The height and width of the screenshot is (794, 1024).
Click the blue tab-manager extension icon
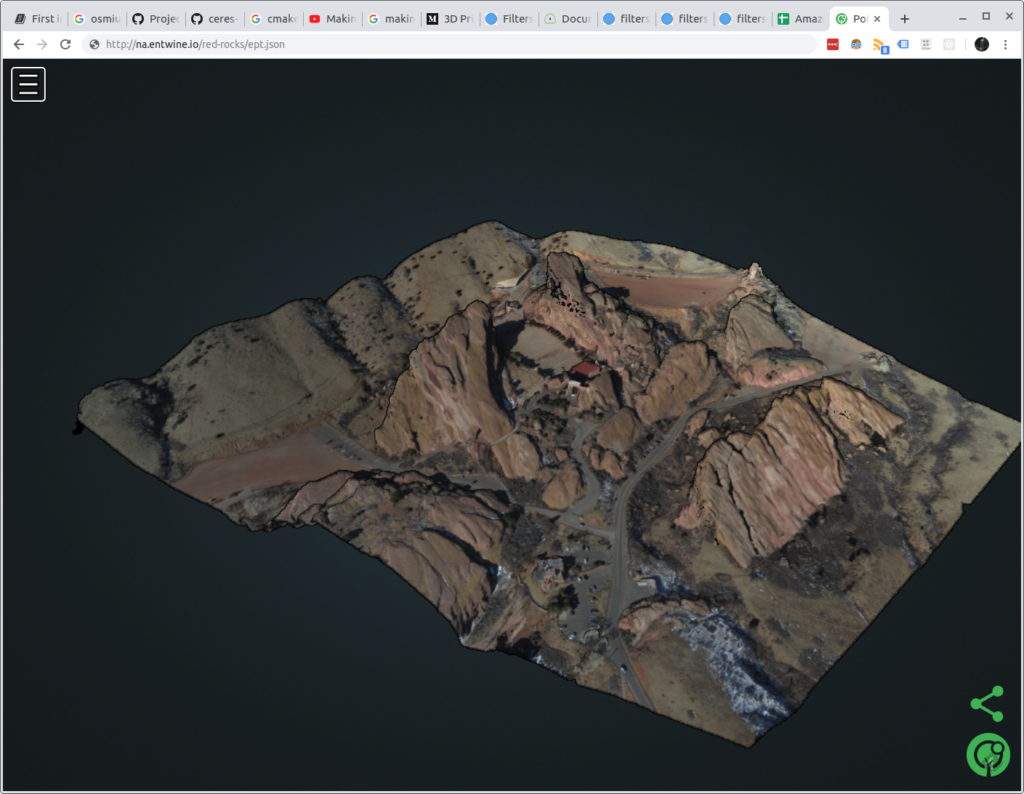pos(903,44)
